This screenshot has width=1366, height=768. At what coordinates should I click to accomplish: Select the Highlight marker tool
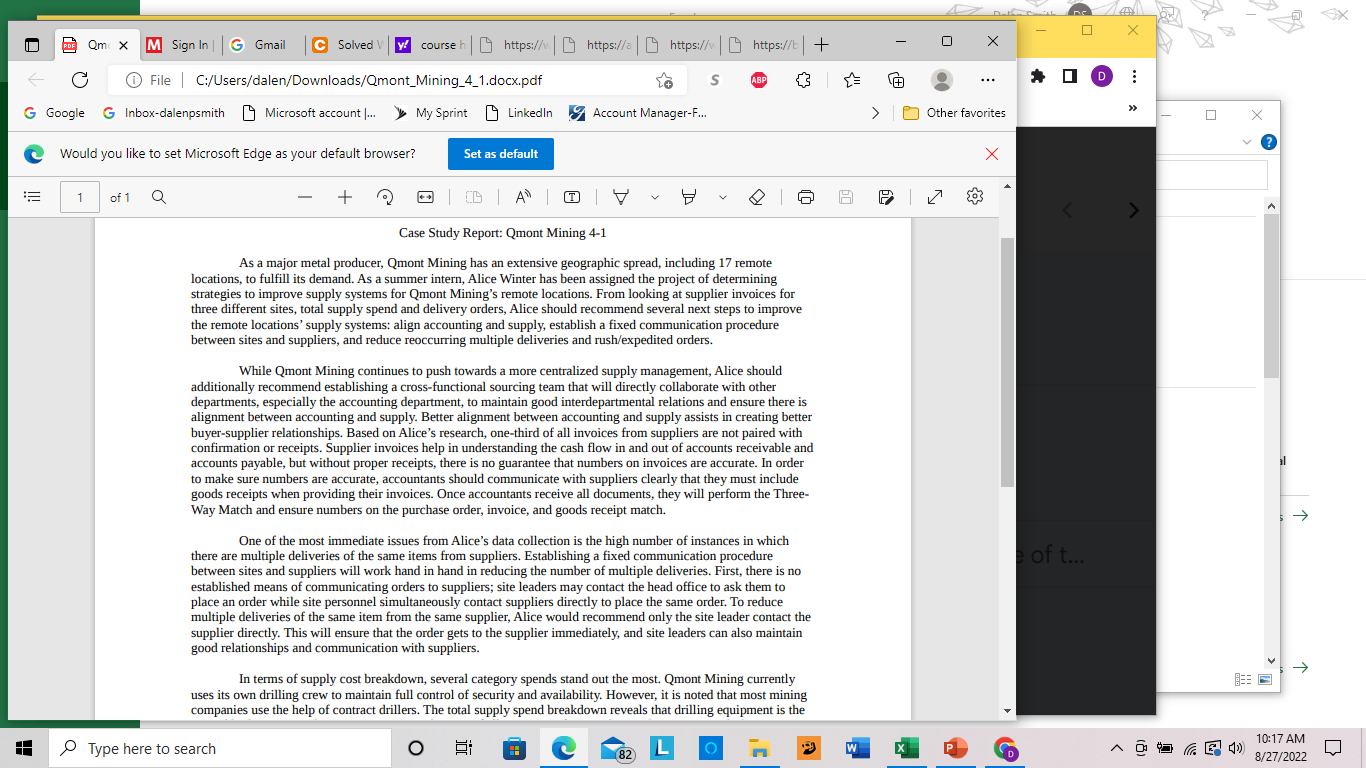click(689, 197)
